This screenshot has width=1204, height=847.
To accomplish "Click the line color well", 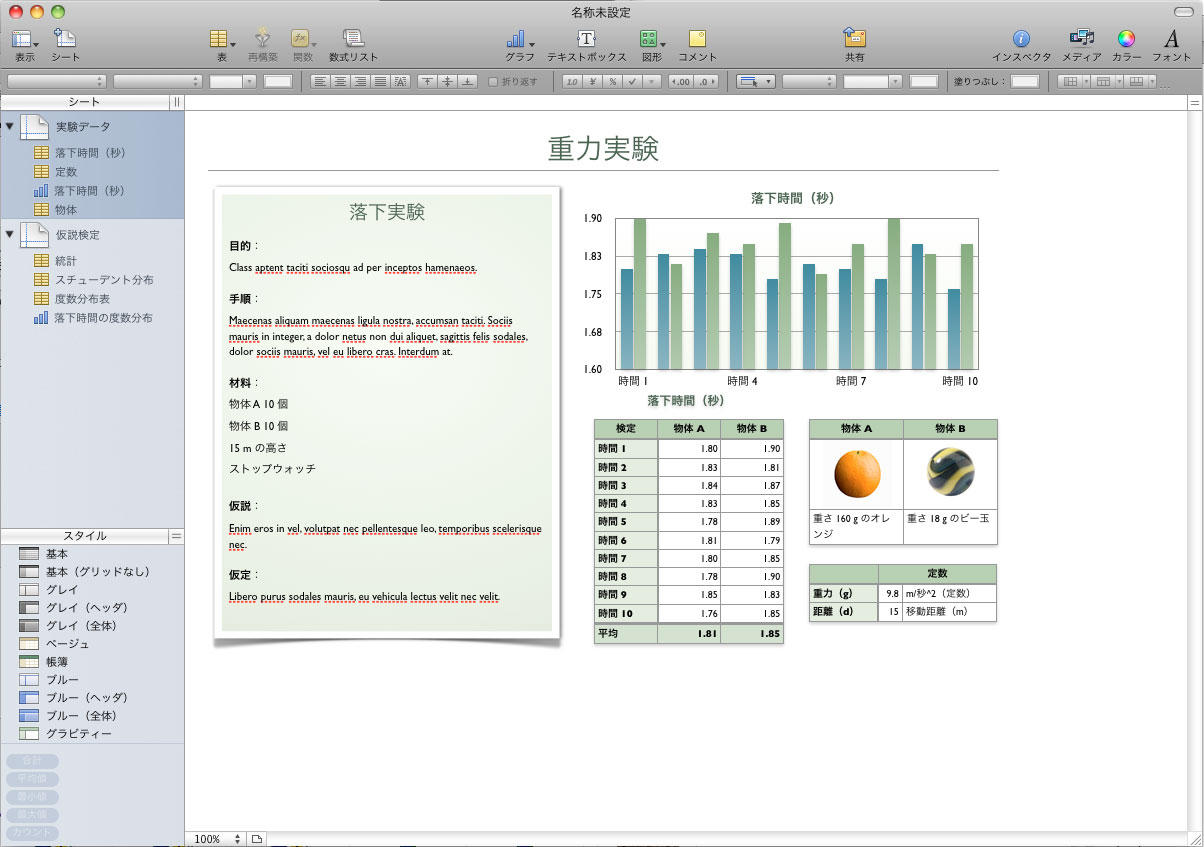I will [x=923, y=81].
